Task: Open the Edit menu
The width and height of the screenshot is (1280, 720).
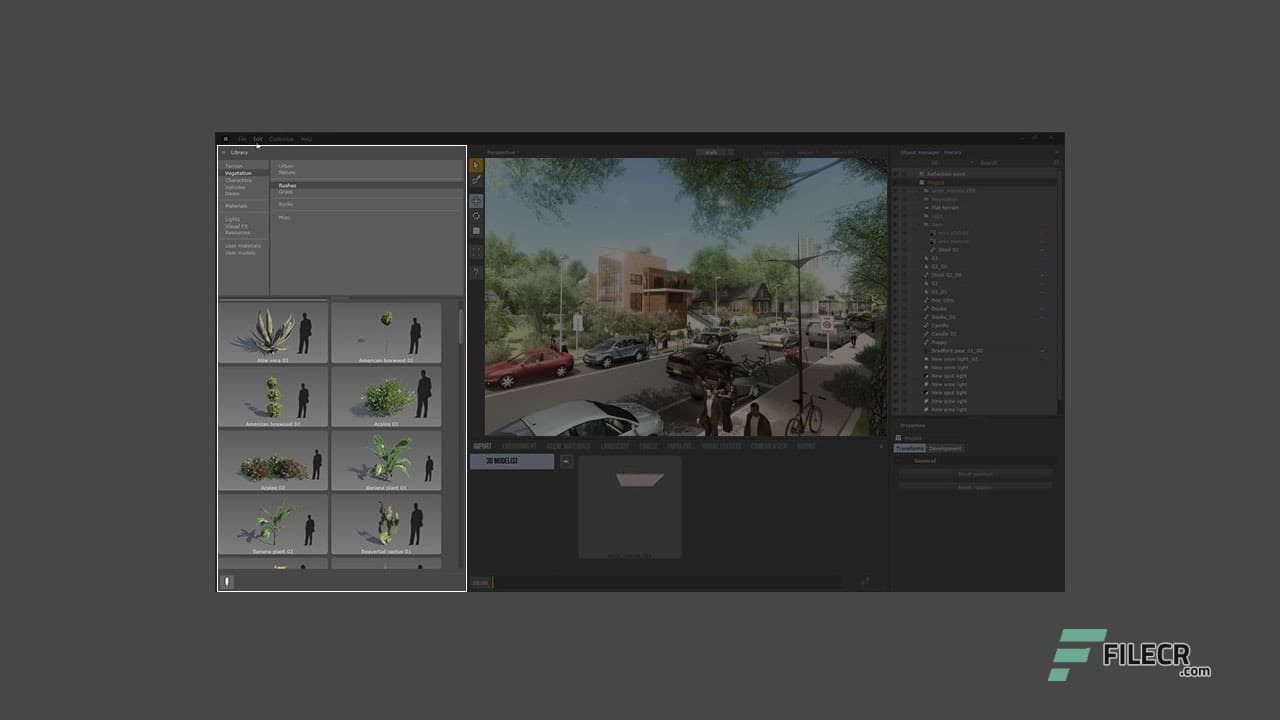Action: 257,139
